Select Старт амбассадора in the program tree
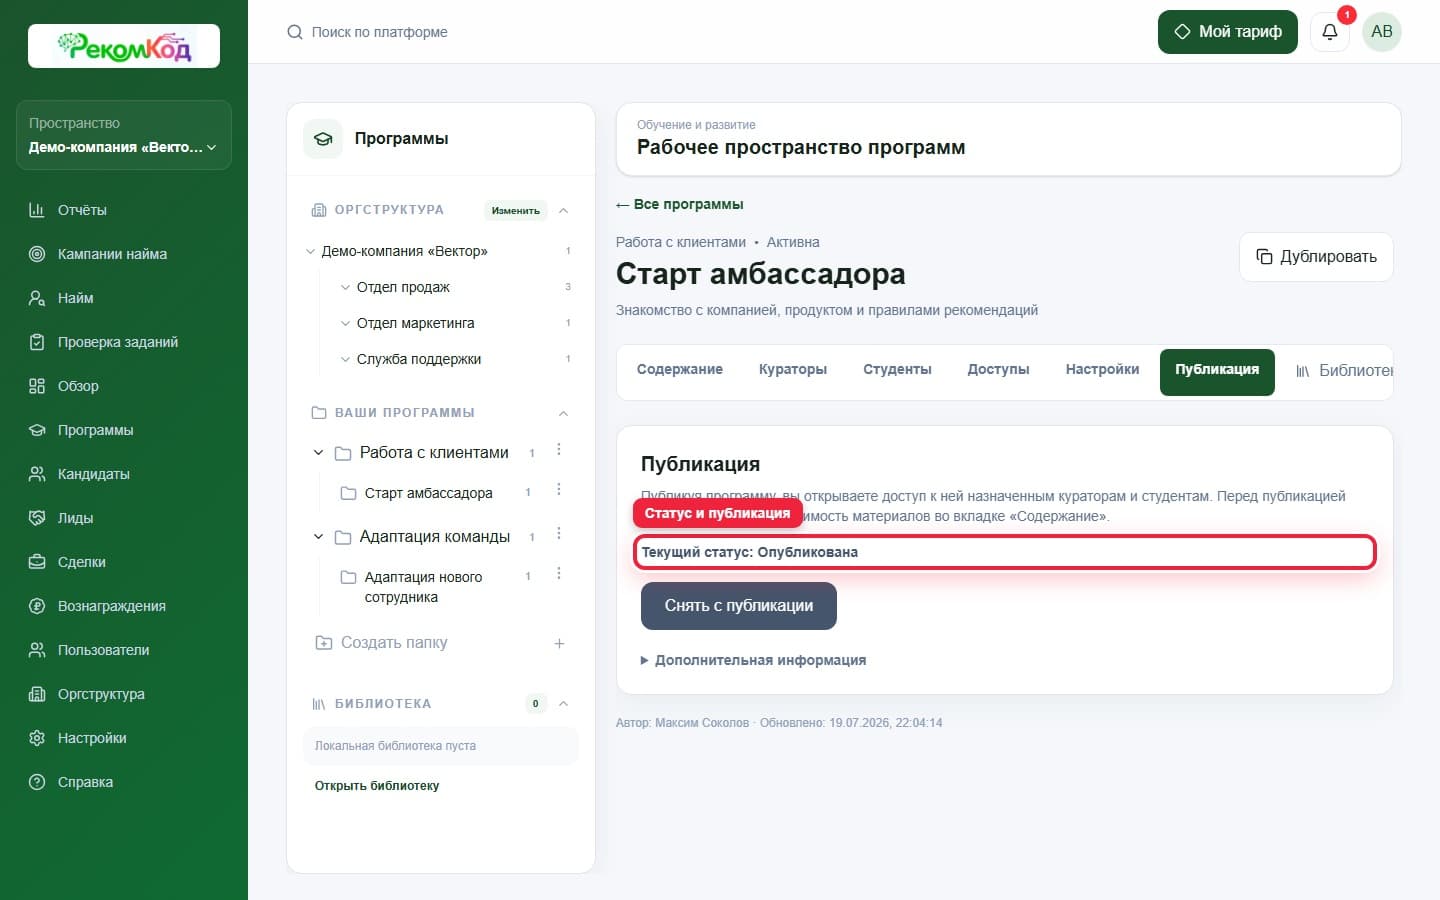1440x900 pixels. [x=428, y=493]
